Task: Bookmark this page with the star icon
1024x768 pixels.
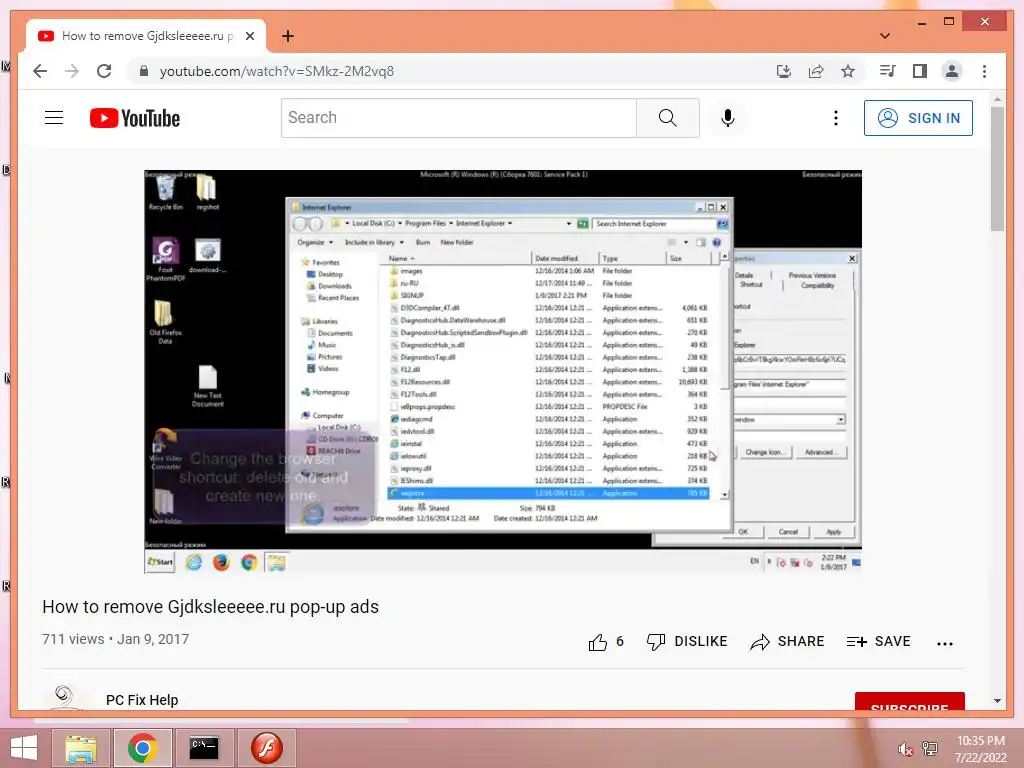Action: pyautogui.click(x=848, y=71)
